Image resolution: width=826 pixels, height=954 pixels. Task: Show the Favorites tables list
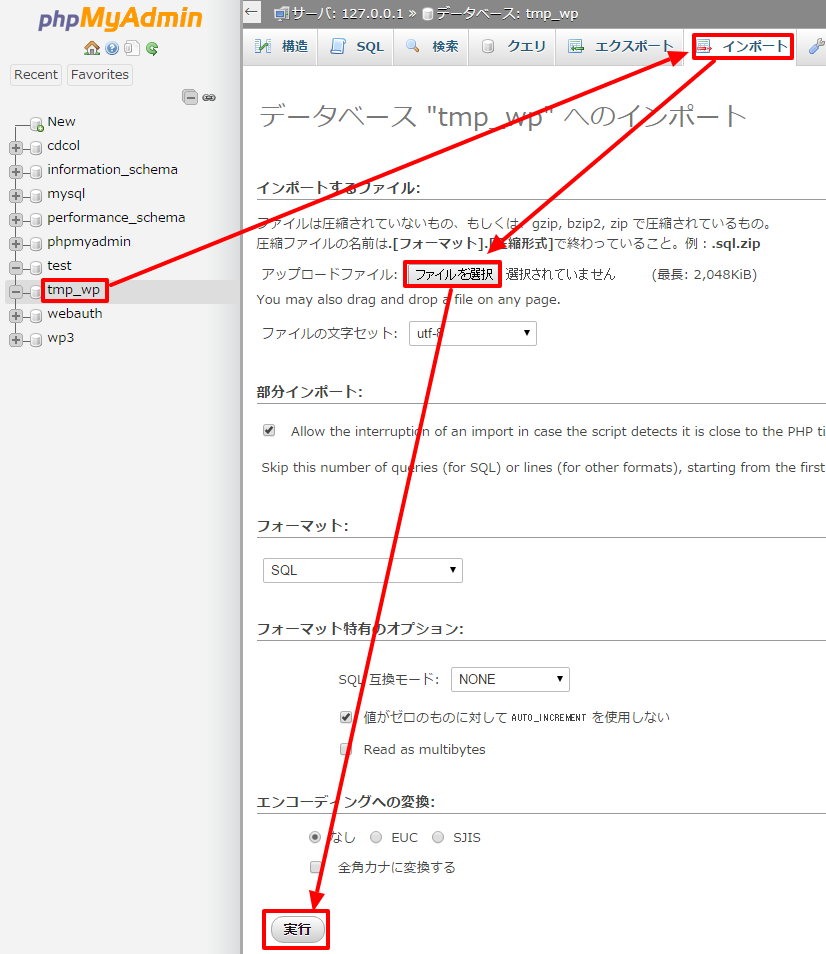tap(100, 74)
